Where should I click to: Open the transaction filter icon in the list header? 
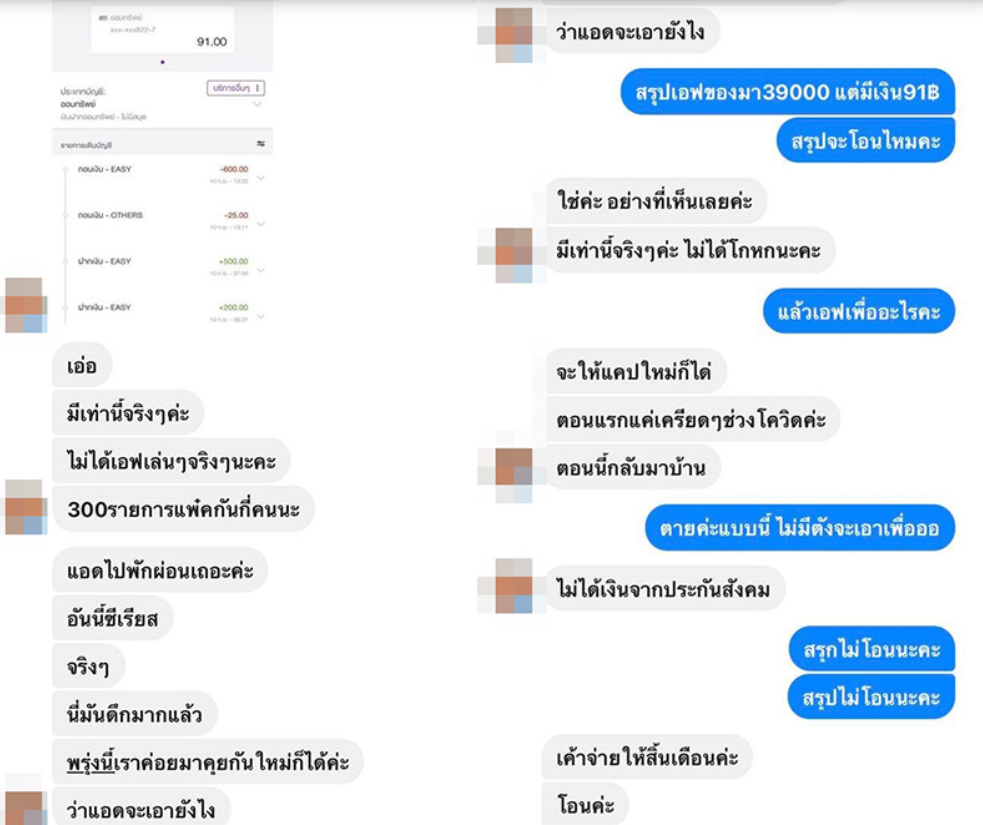coord(261,144)
